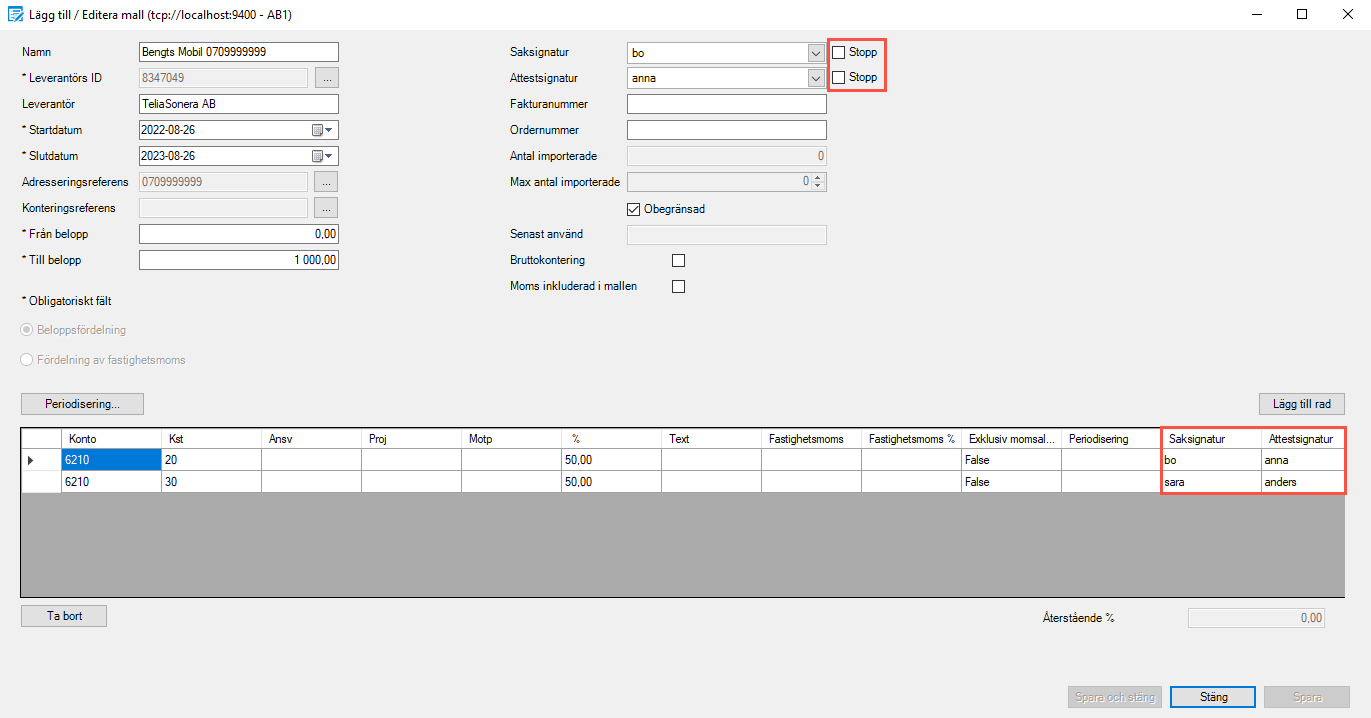
Task: Open the Attestsignatur dropdown showing 'anna'
Action: coord(814,77)
